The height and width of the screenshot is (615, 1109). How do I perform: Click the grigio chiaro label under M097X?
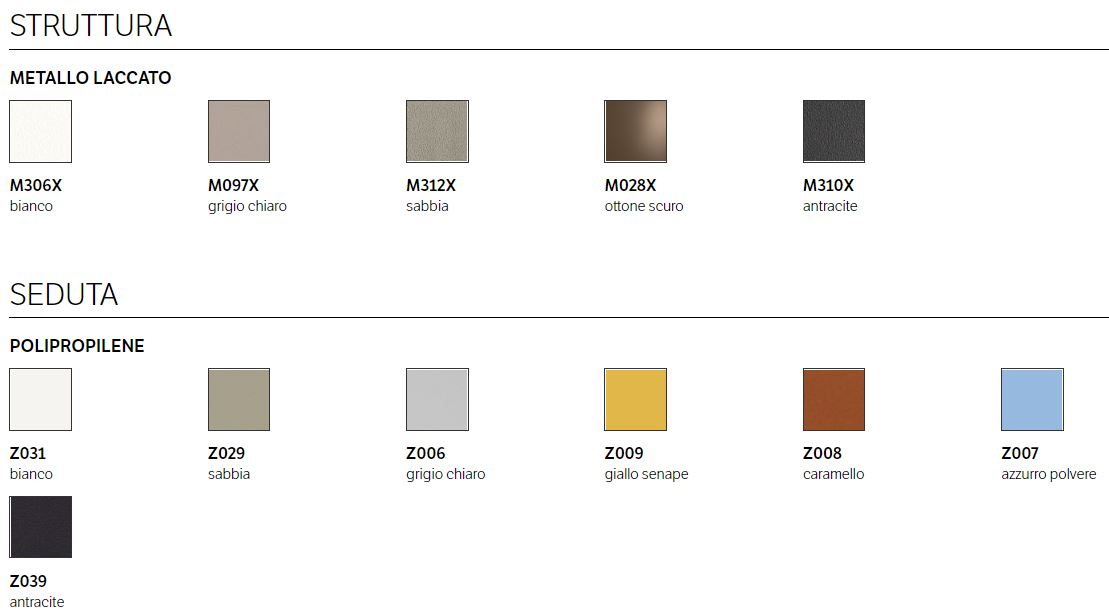pyautogui.click(x=246, y=205)
